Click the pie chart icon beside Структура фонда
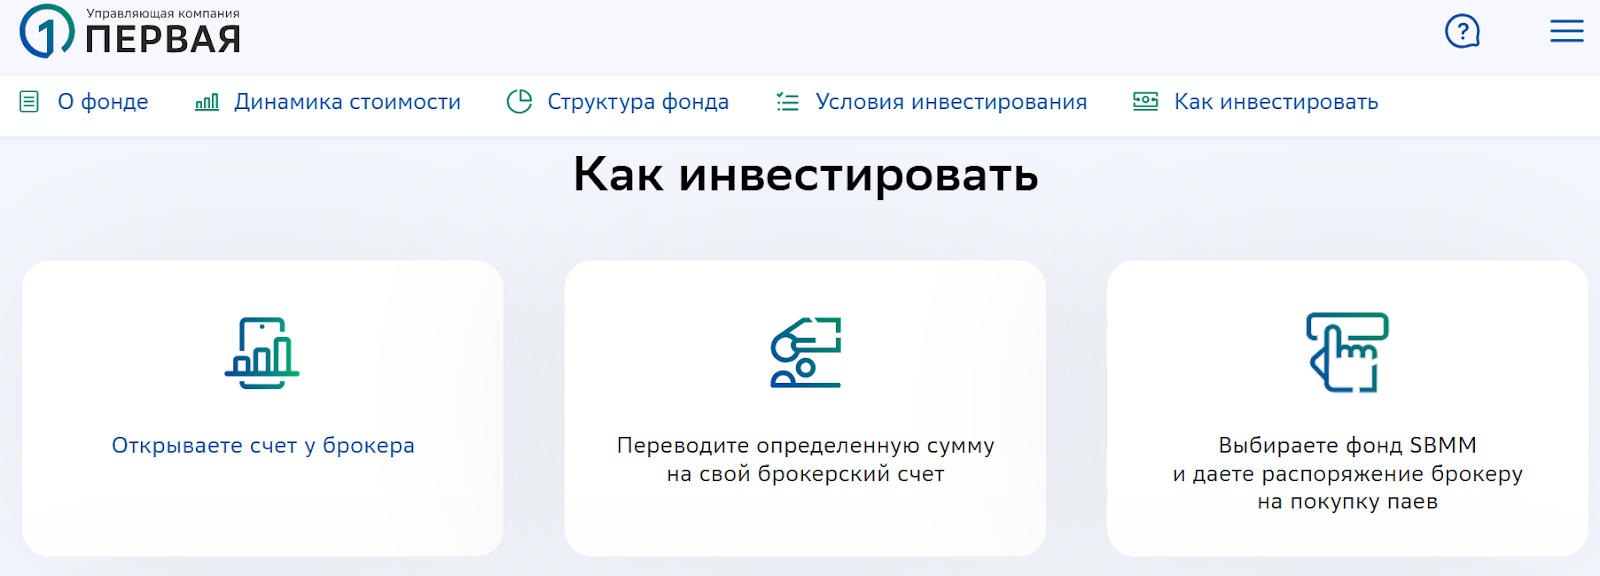Screen dimensions: 1600x576 point(519,102)
